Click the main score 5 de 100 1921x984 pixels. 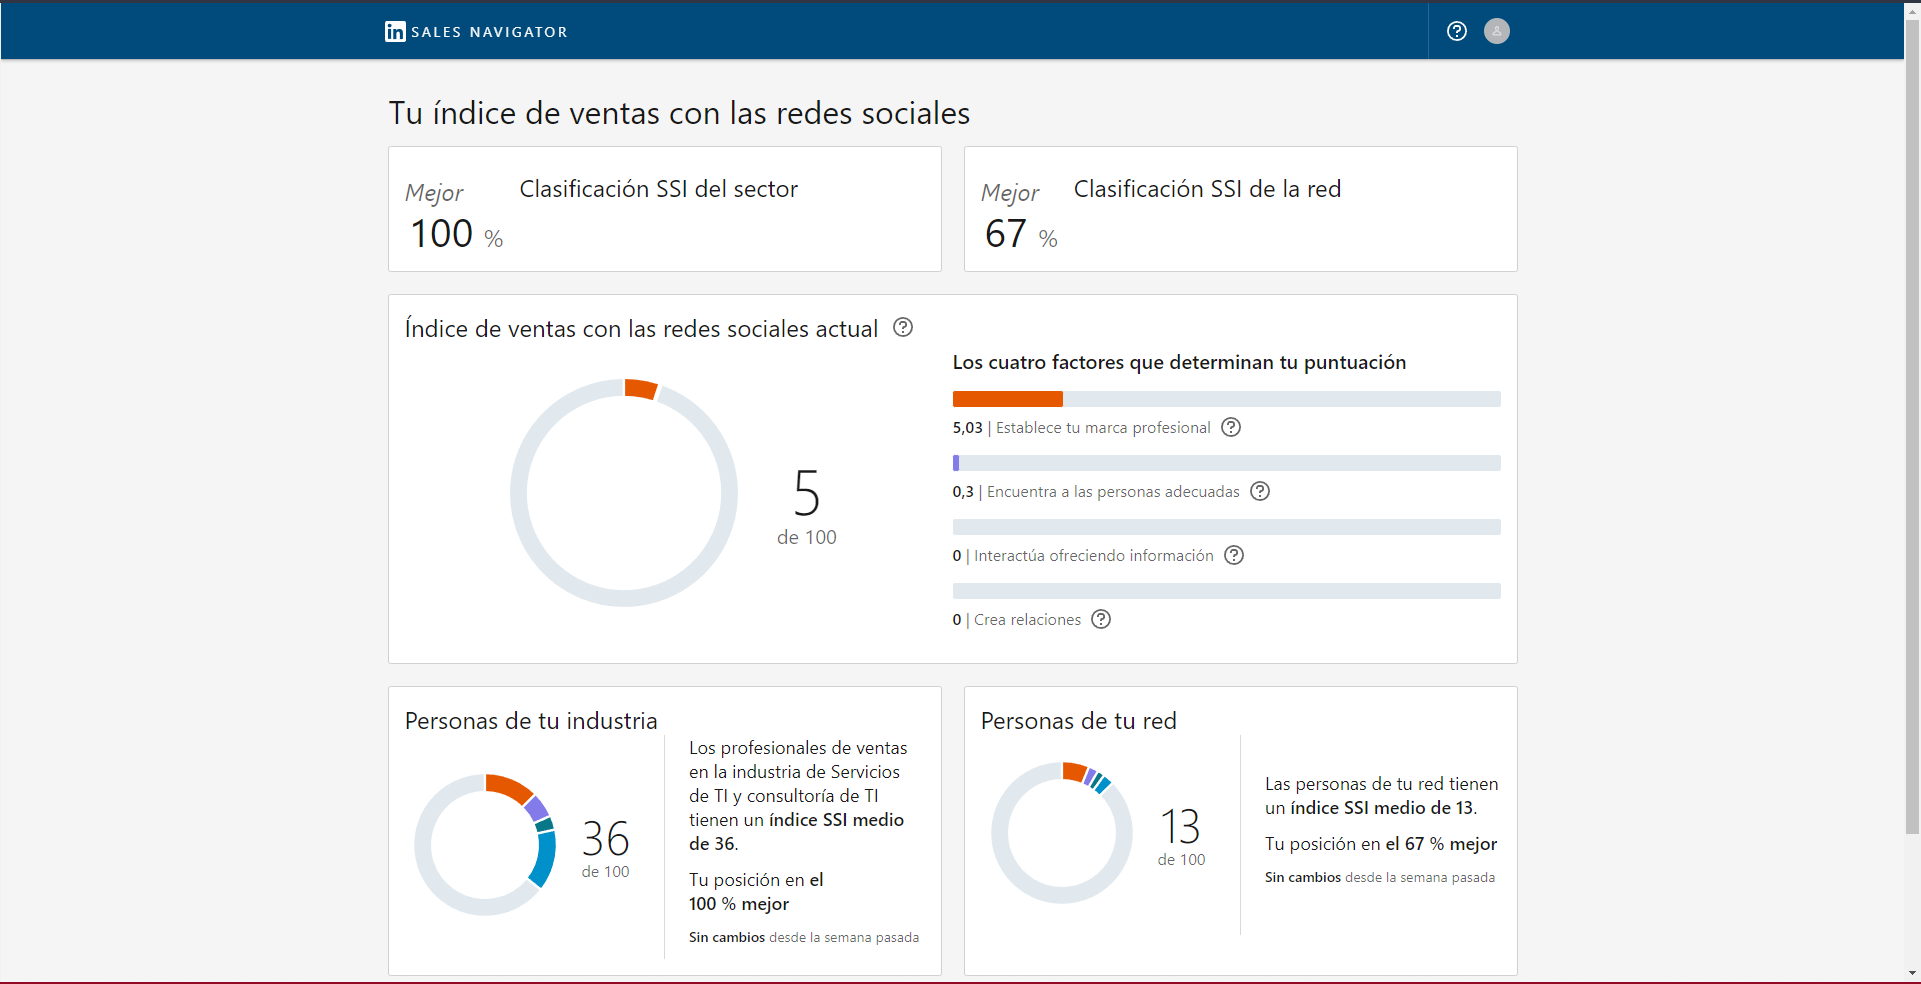pos(807,507)
